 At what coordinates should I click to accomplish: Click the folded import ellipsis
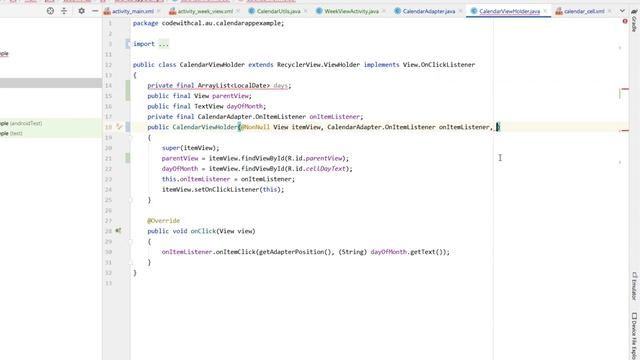[163, 44]
